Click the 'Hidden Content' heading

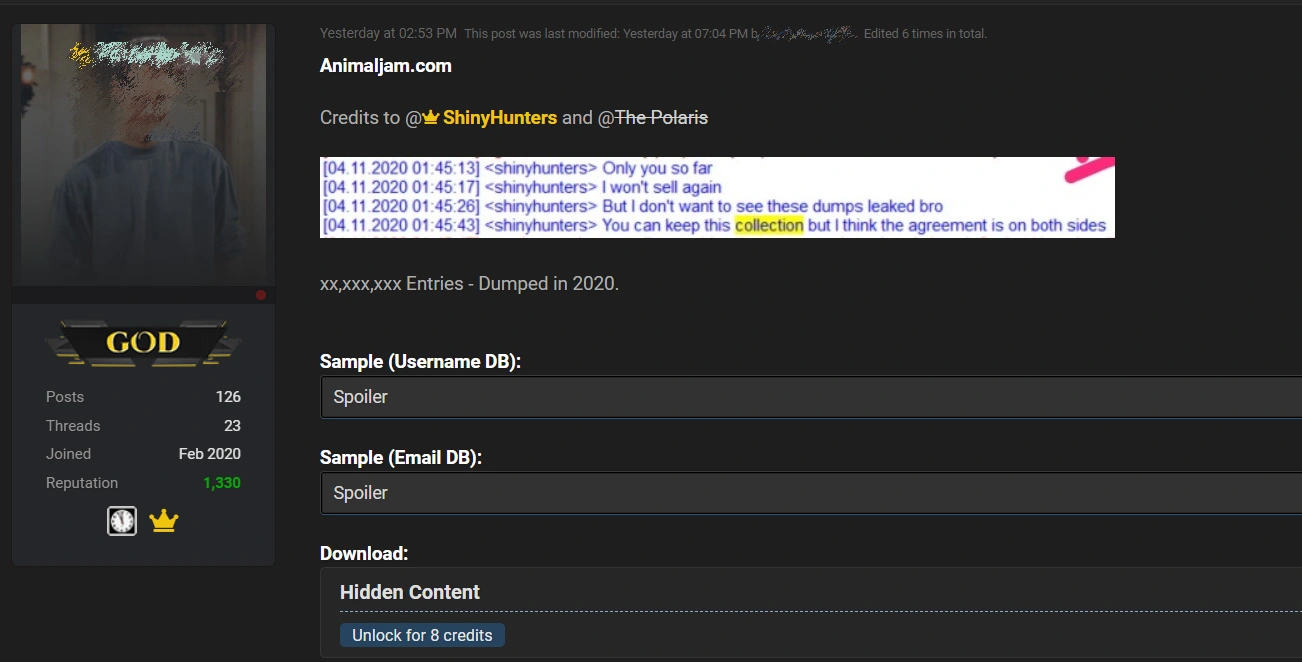410,592
